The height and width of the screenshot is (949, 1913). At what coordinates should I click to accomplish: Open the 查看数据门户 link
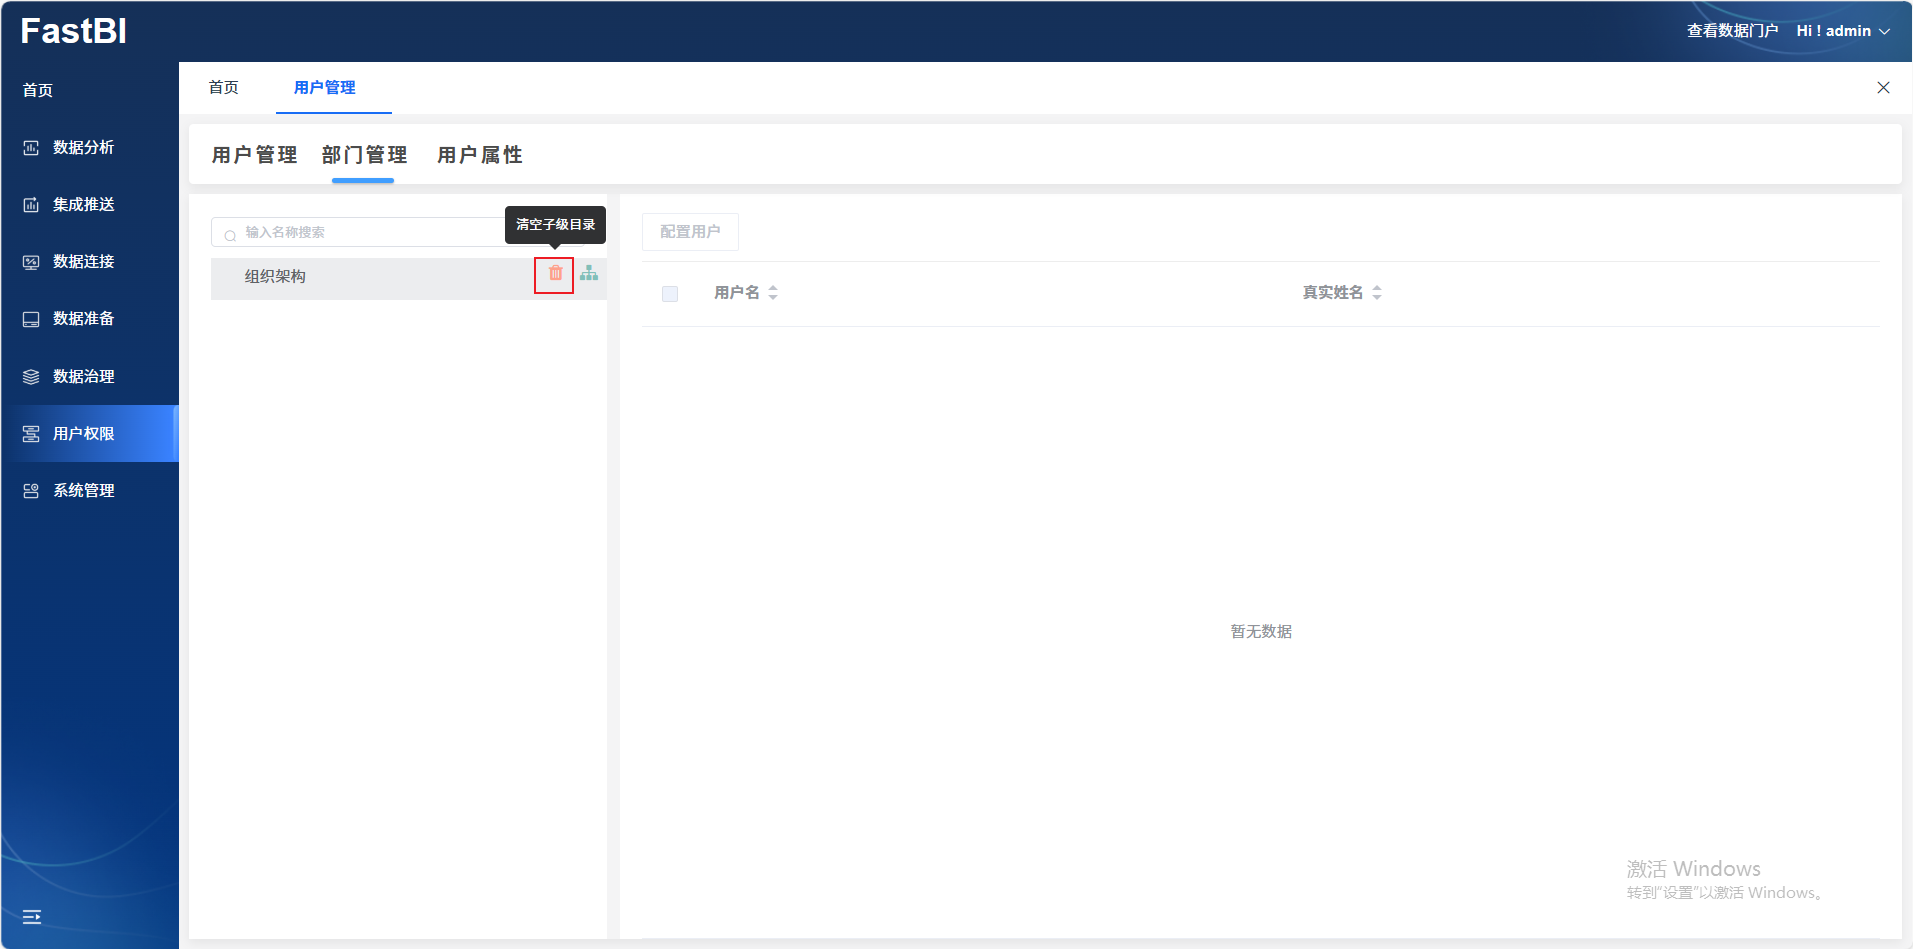(1732, 31)
